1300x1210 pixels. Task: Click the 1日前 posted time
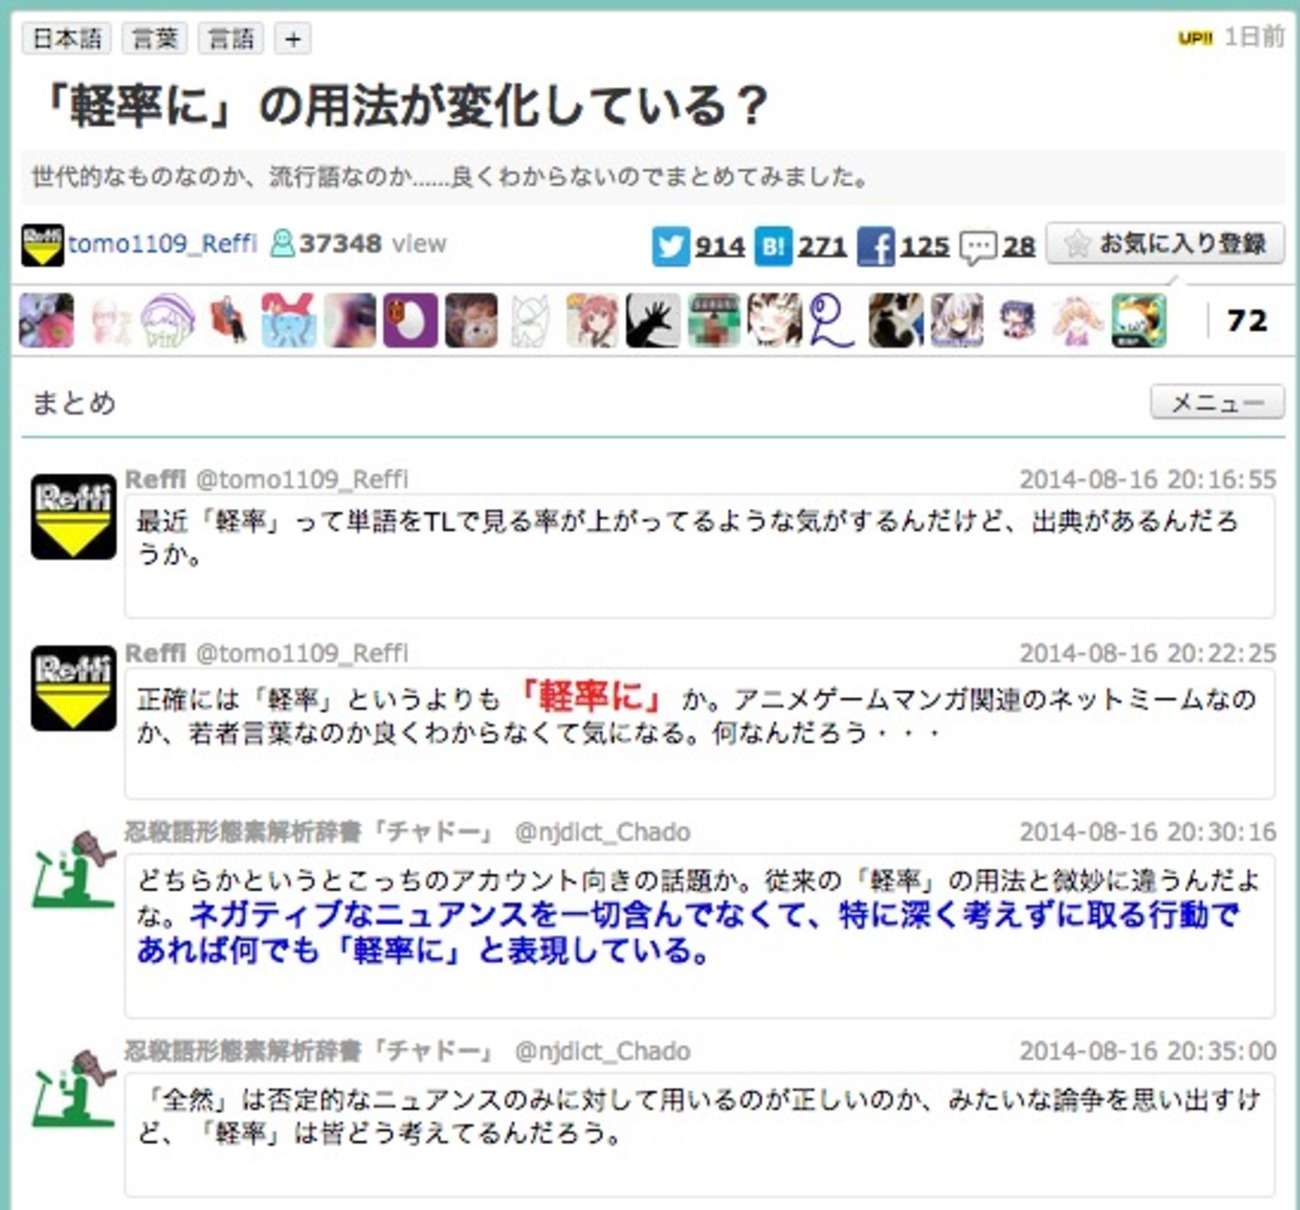1254,37
